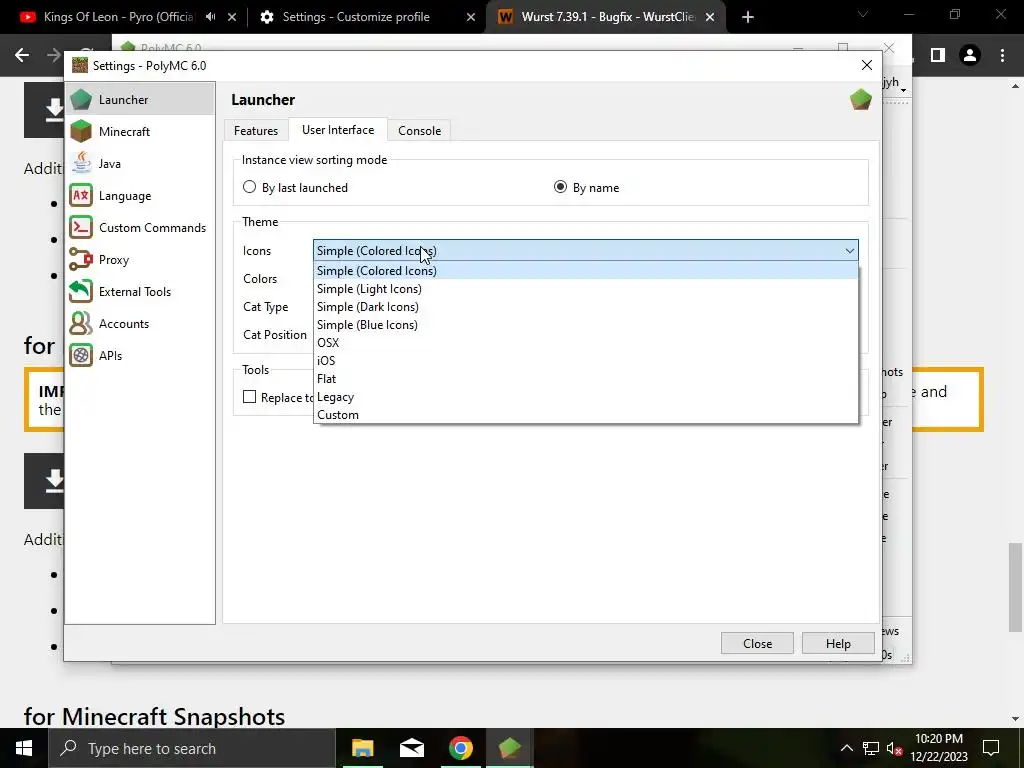Toggle the 'Replace' toolbar checkbox under Tools
The image size is (1024, 768).
coord(249,397)
